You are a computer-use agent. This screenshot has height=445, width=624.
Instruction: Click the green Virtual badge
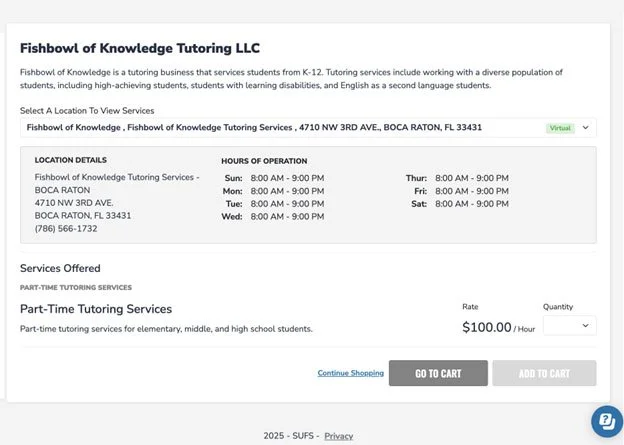pyautogui.click(x=560, y=128)
